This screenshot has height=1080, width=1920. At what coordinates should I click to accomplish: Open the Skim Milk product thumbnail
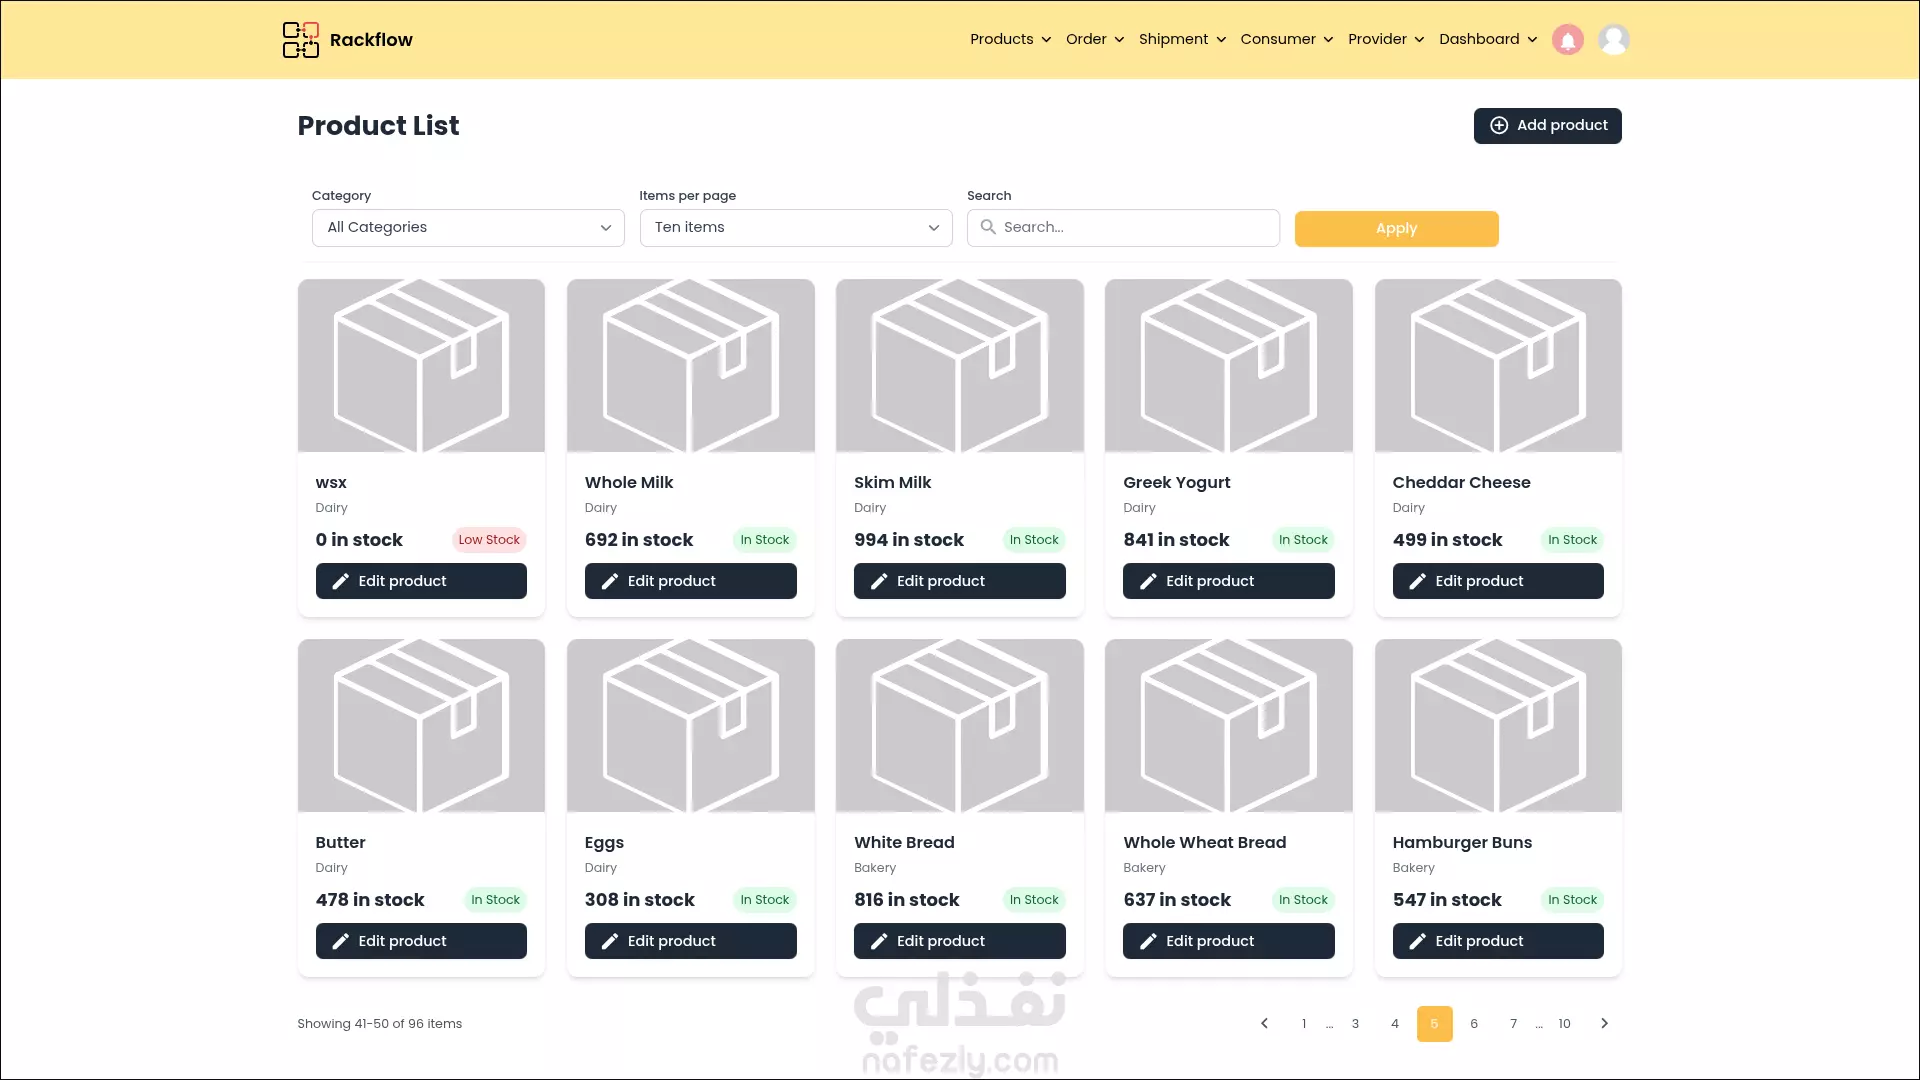pyautogui.click(x=960, y=366)
